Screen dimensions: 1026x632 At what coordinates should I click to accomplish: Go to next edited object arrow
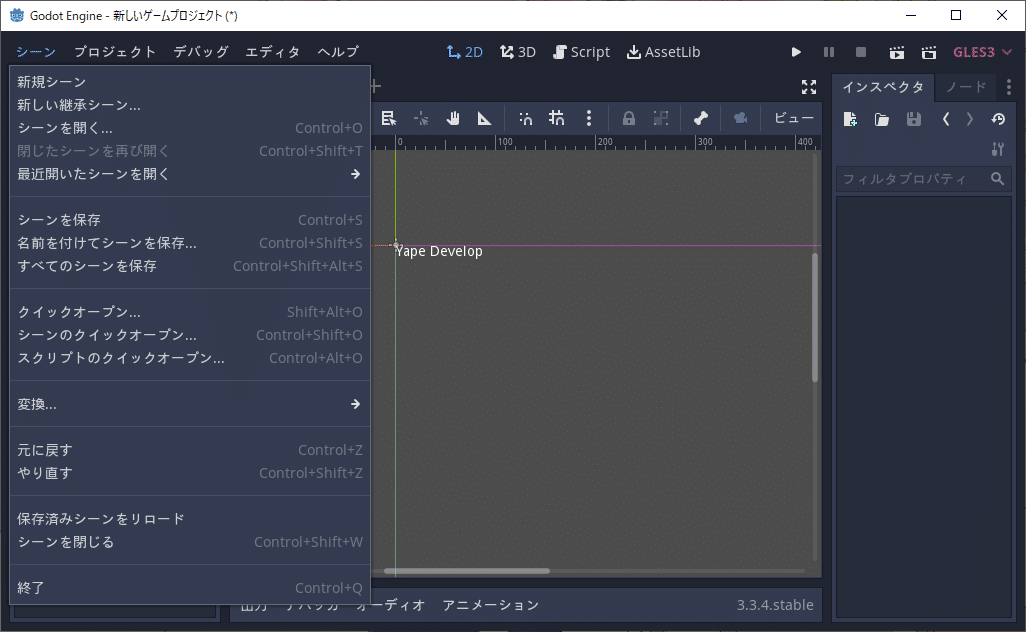coord(970,119)
